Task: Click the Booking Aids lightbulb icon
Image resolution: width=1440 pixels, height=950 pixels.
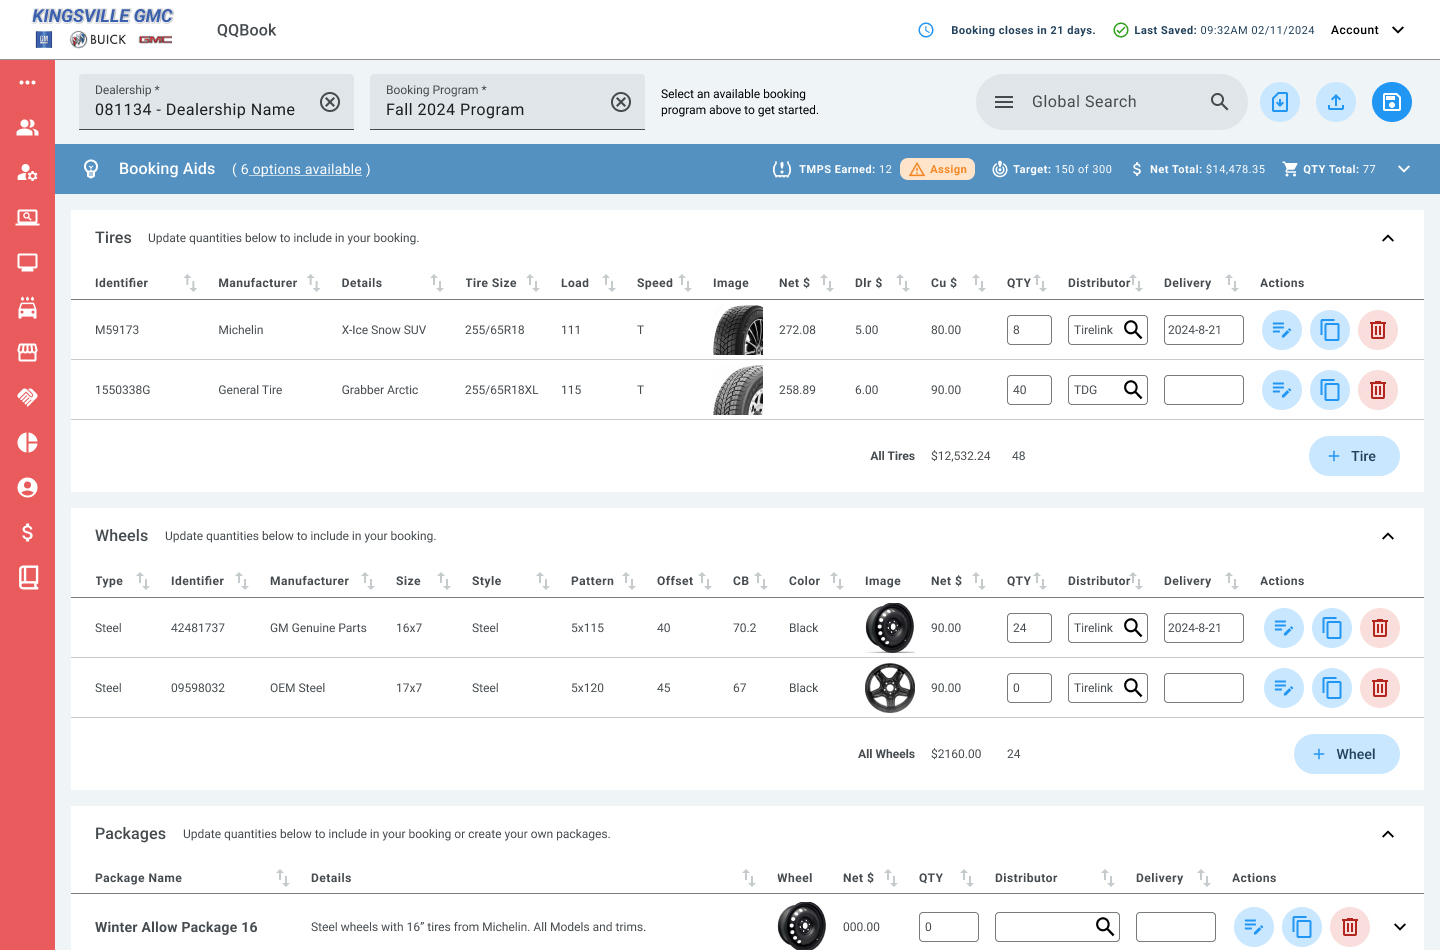Action: 91,169
